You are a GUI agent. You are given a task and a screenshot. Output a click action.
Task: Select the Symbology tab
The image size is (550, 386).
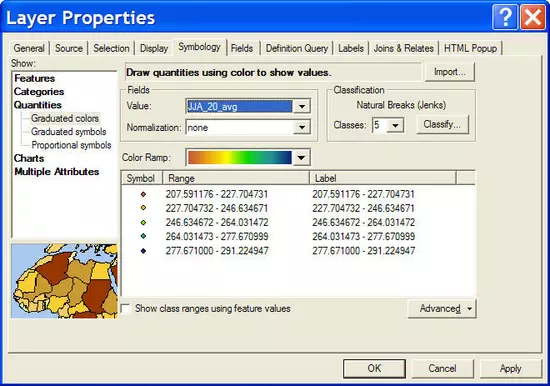click(x=199, y=47)
